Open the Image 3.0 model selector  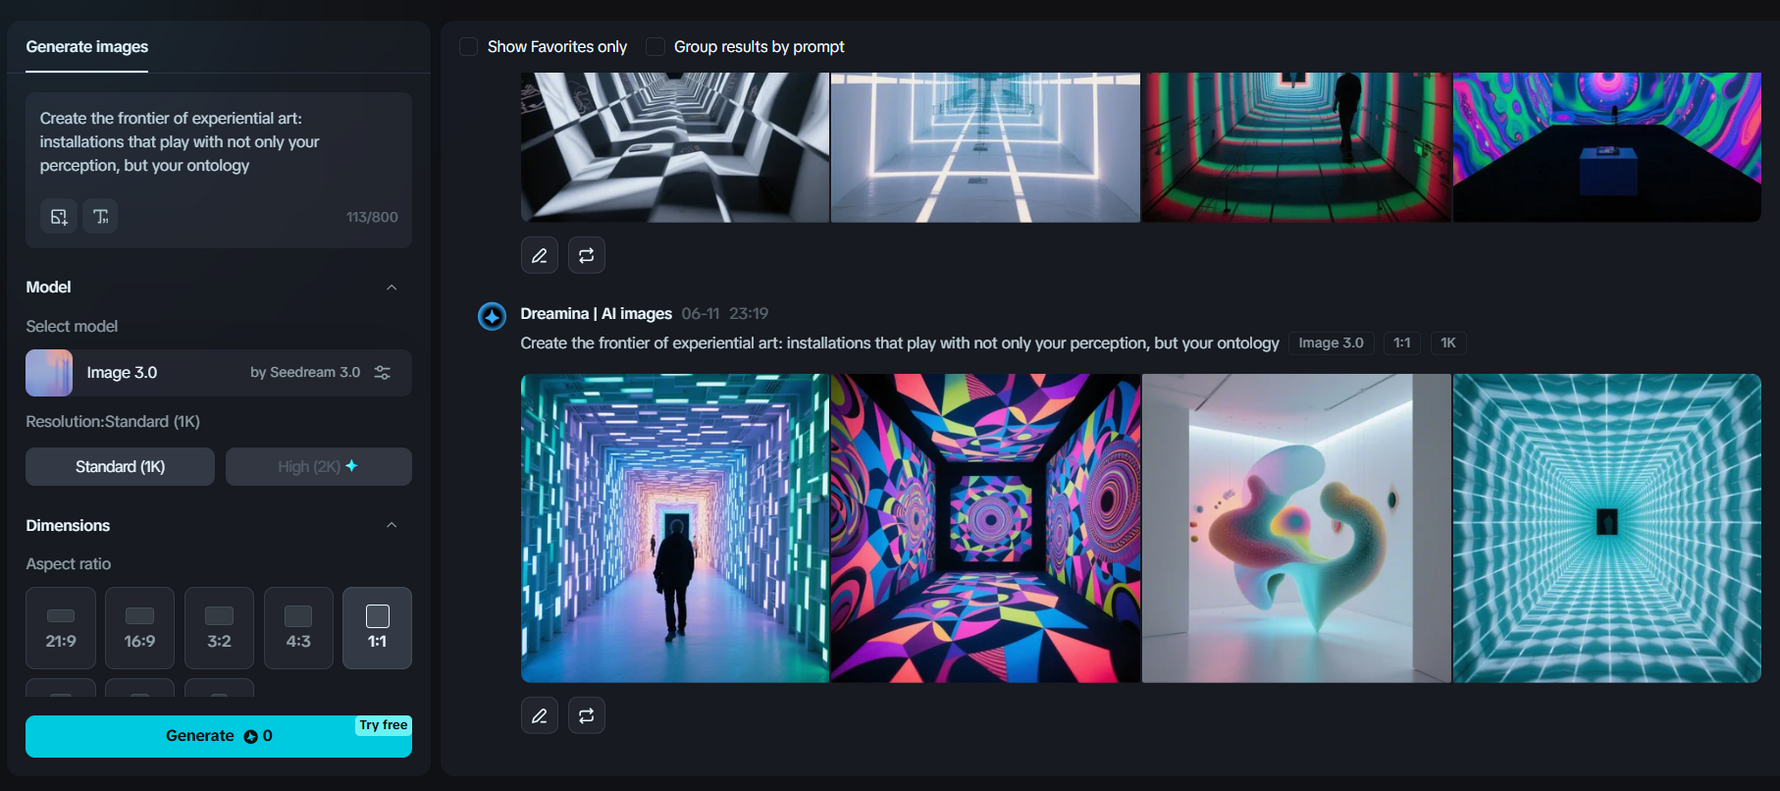[219, 373]
